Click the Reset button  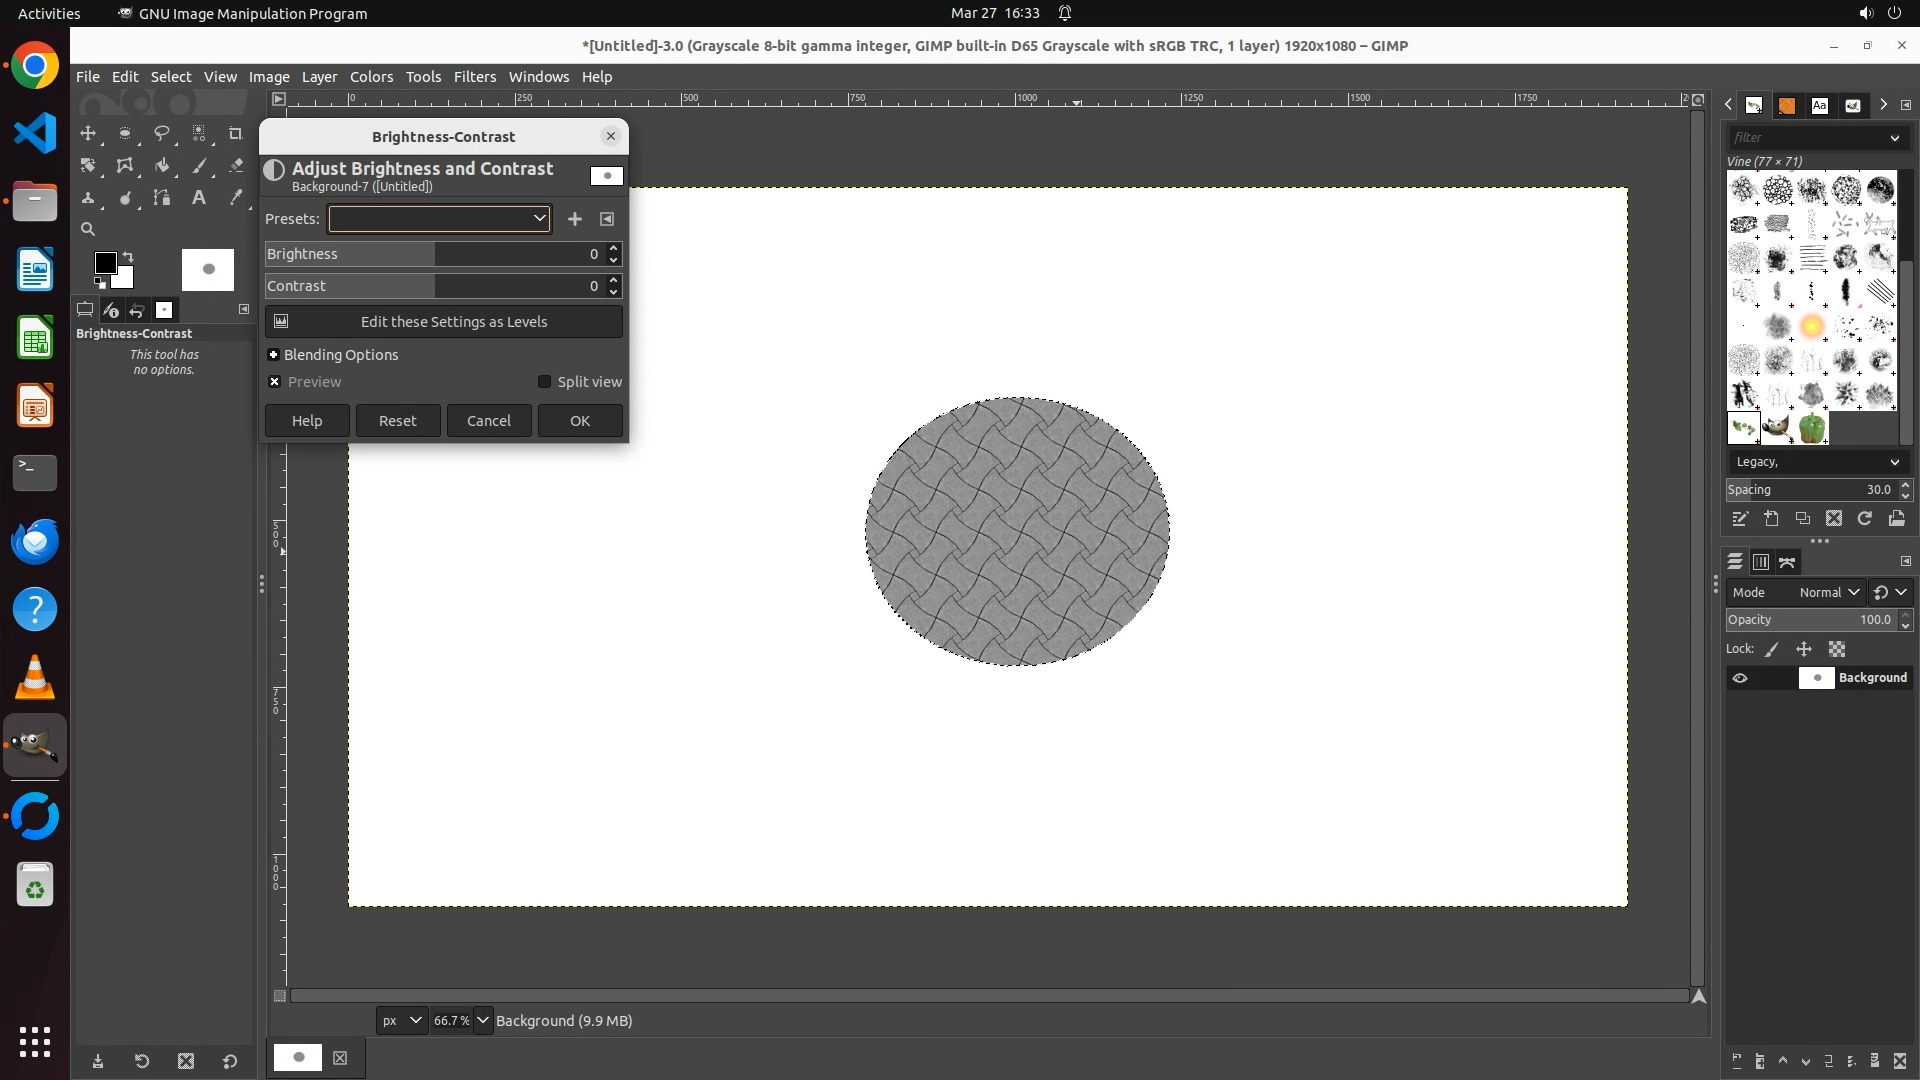(x=398, y=421)
